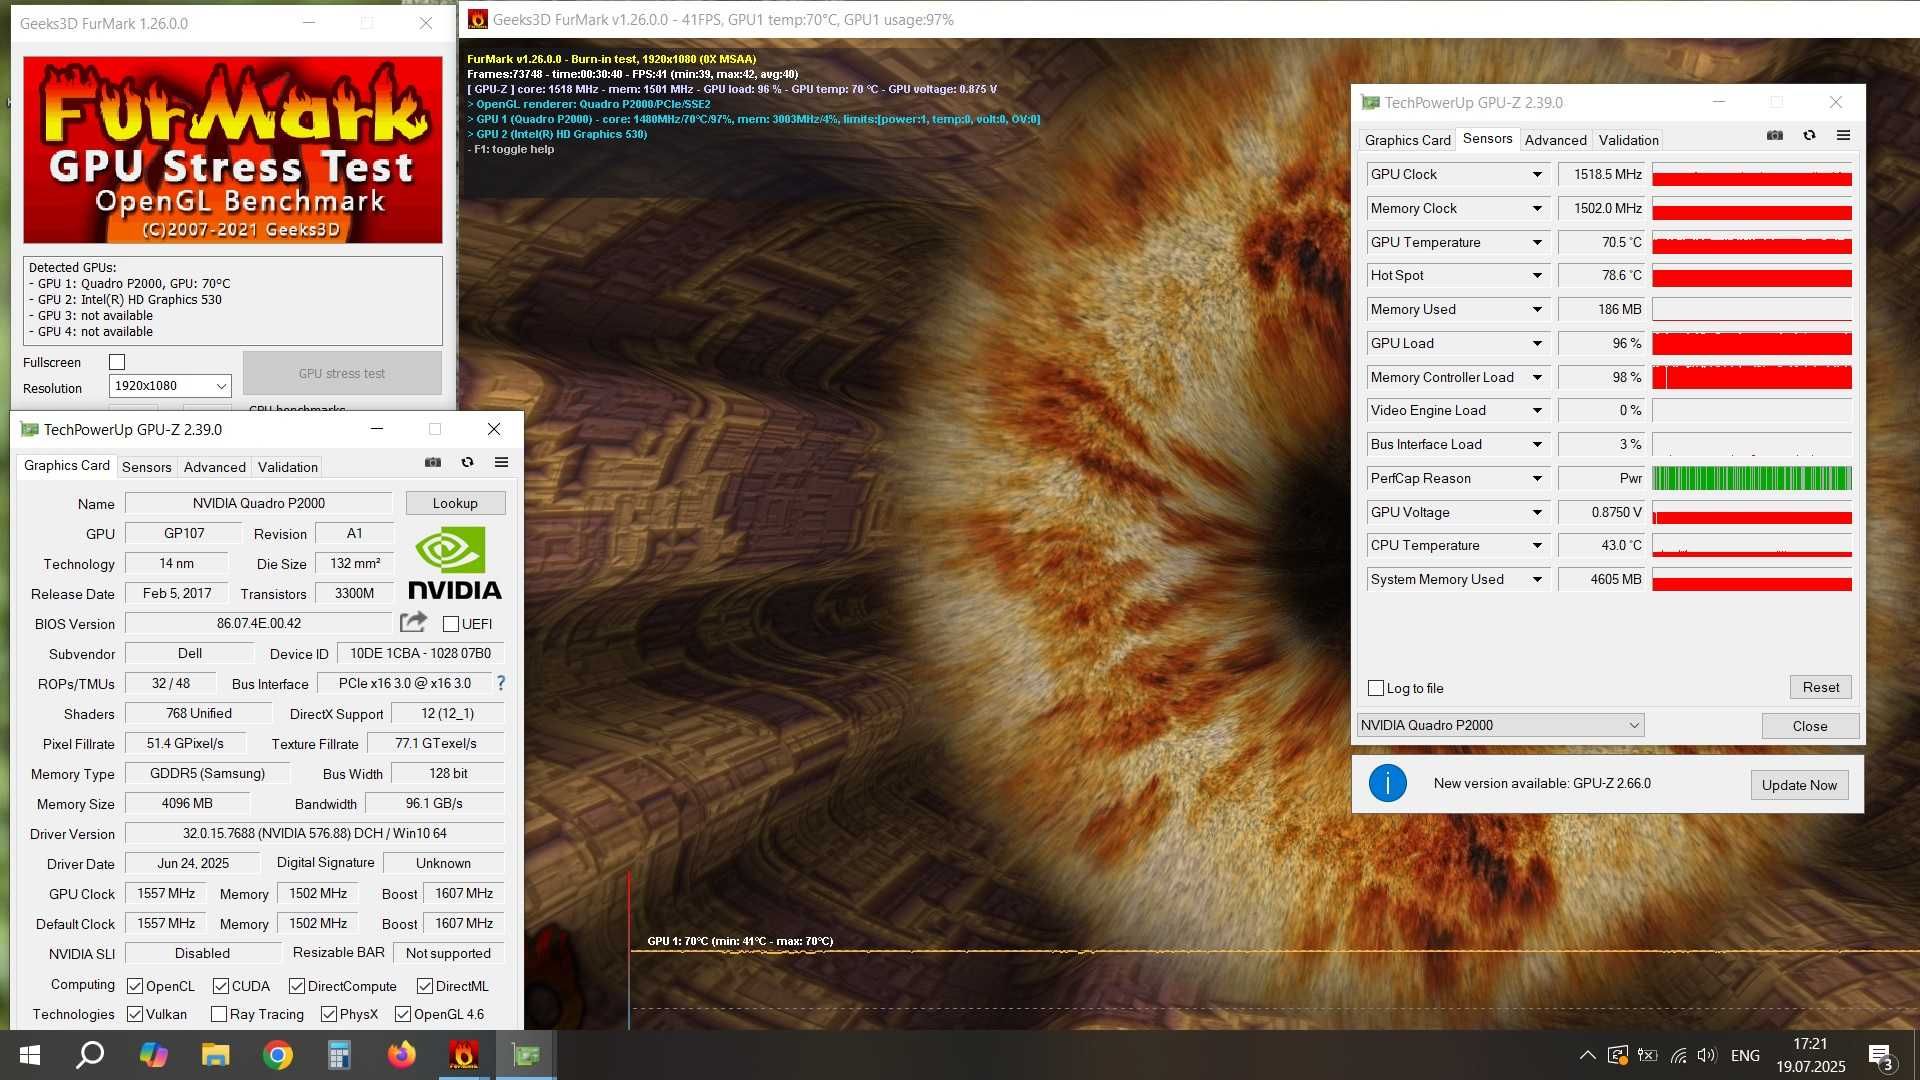
Task: Switch to FurMark in taskbar
Action: (464, 1055)
